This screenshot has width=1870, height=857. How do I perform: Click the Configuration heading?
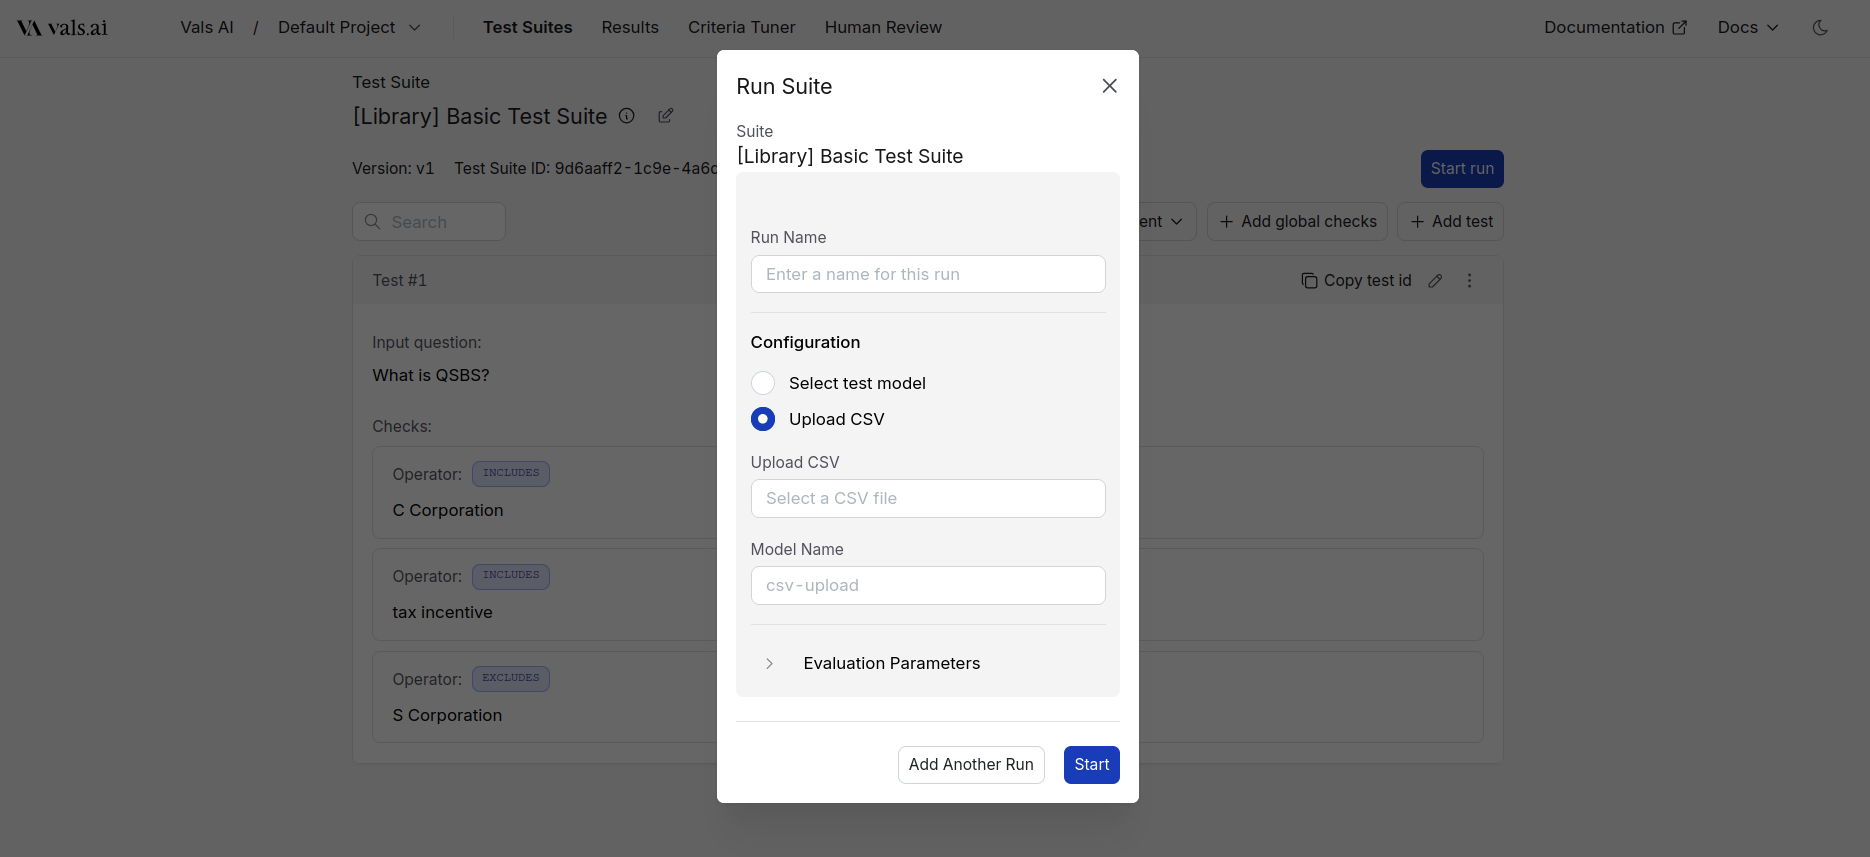805,343
